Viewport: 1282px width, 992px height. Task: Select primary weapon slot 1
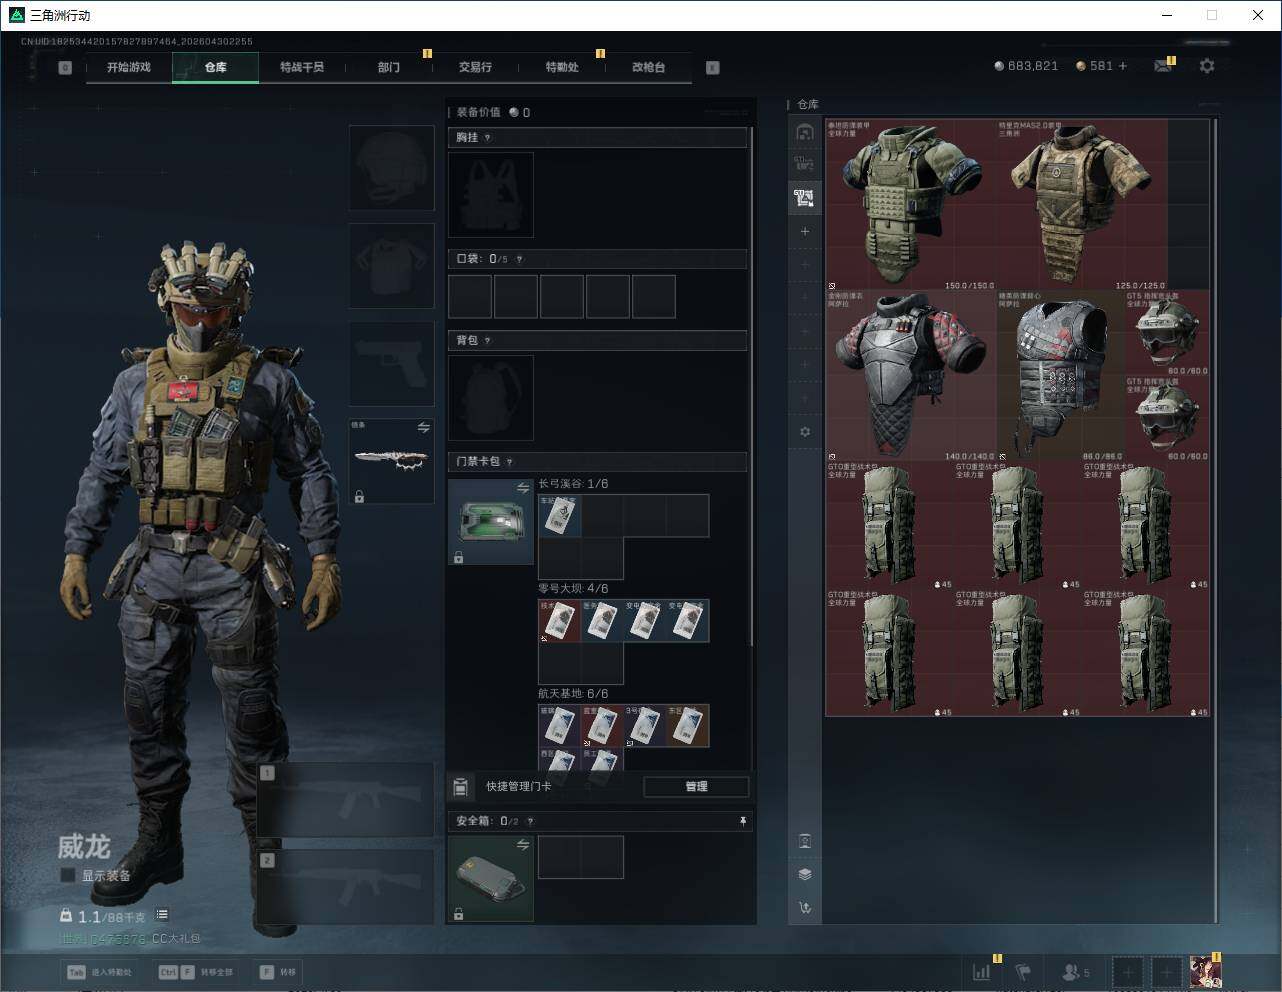pos(346,800)
